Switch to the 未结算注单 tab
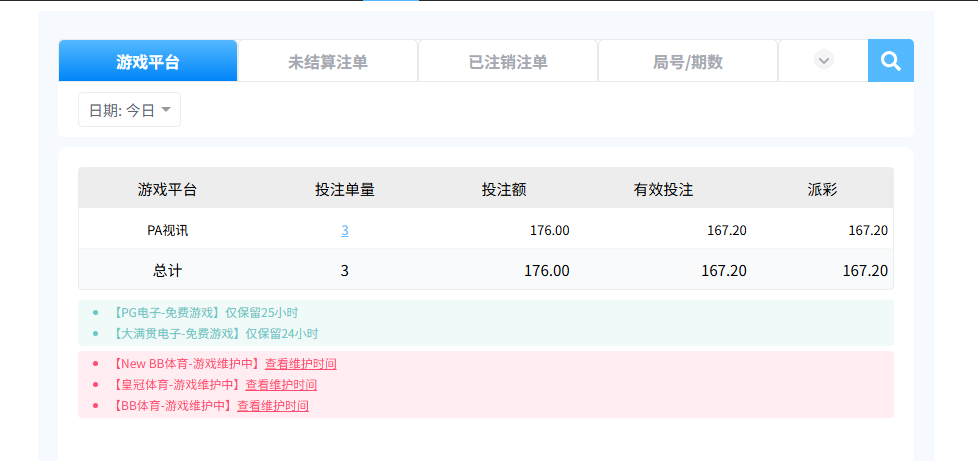Screen dimensions: 978x461 tap(328, 62)
